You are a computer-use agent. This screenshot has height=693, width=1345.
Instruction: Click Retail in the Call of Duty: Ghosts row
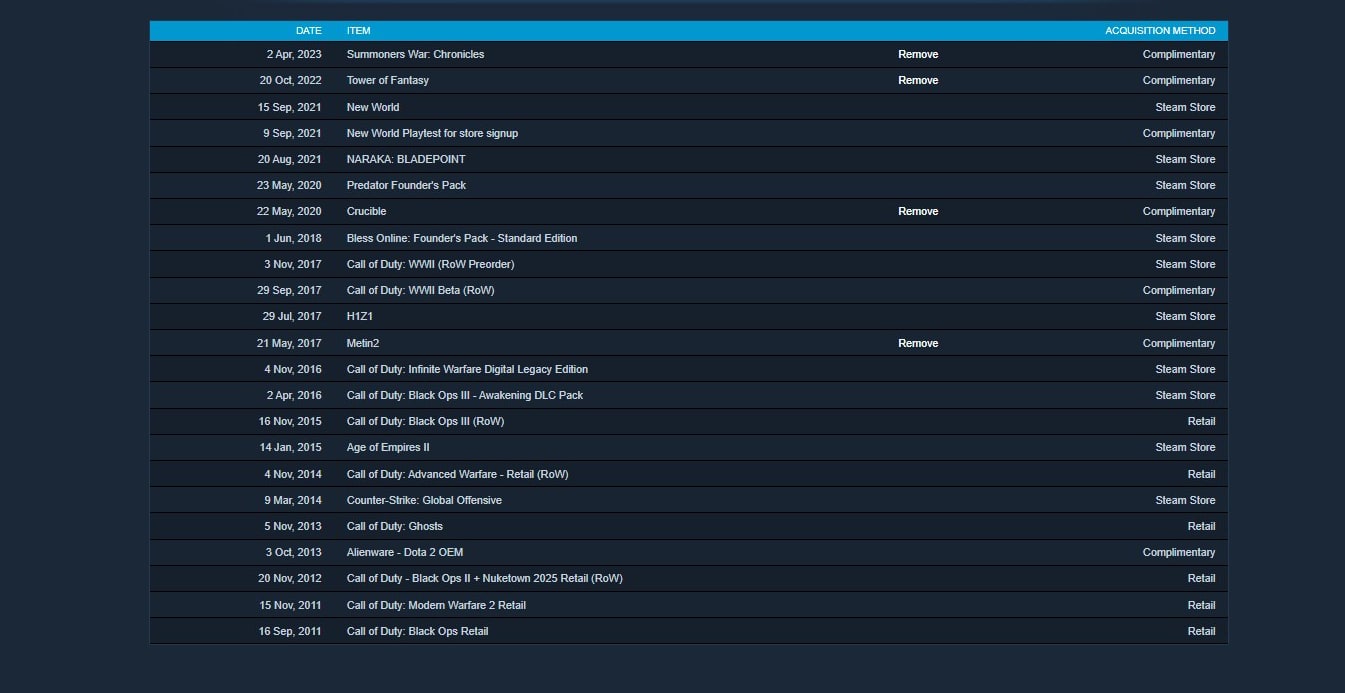click(1201, 526)
